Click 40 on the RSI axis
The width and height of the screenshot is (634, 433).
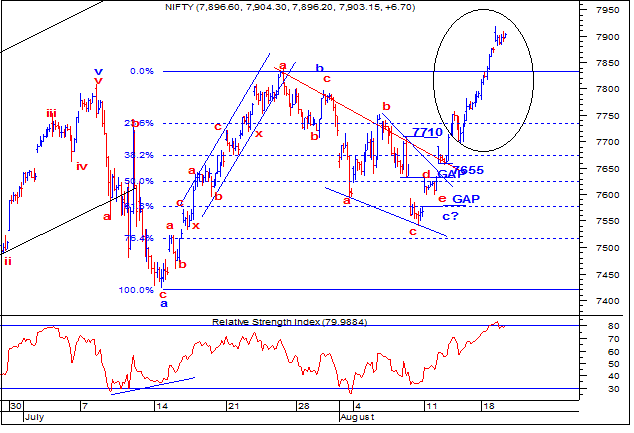(614, 376)
